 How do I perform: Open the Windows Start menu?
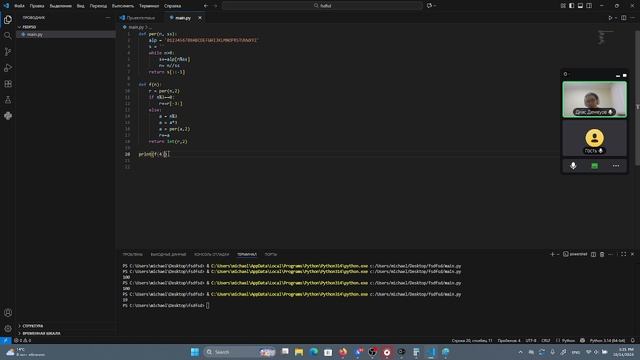coord(195,352)
